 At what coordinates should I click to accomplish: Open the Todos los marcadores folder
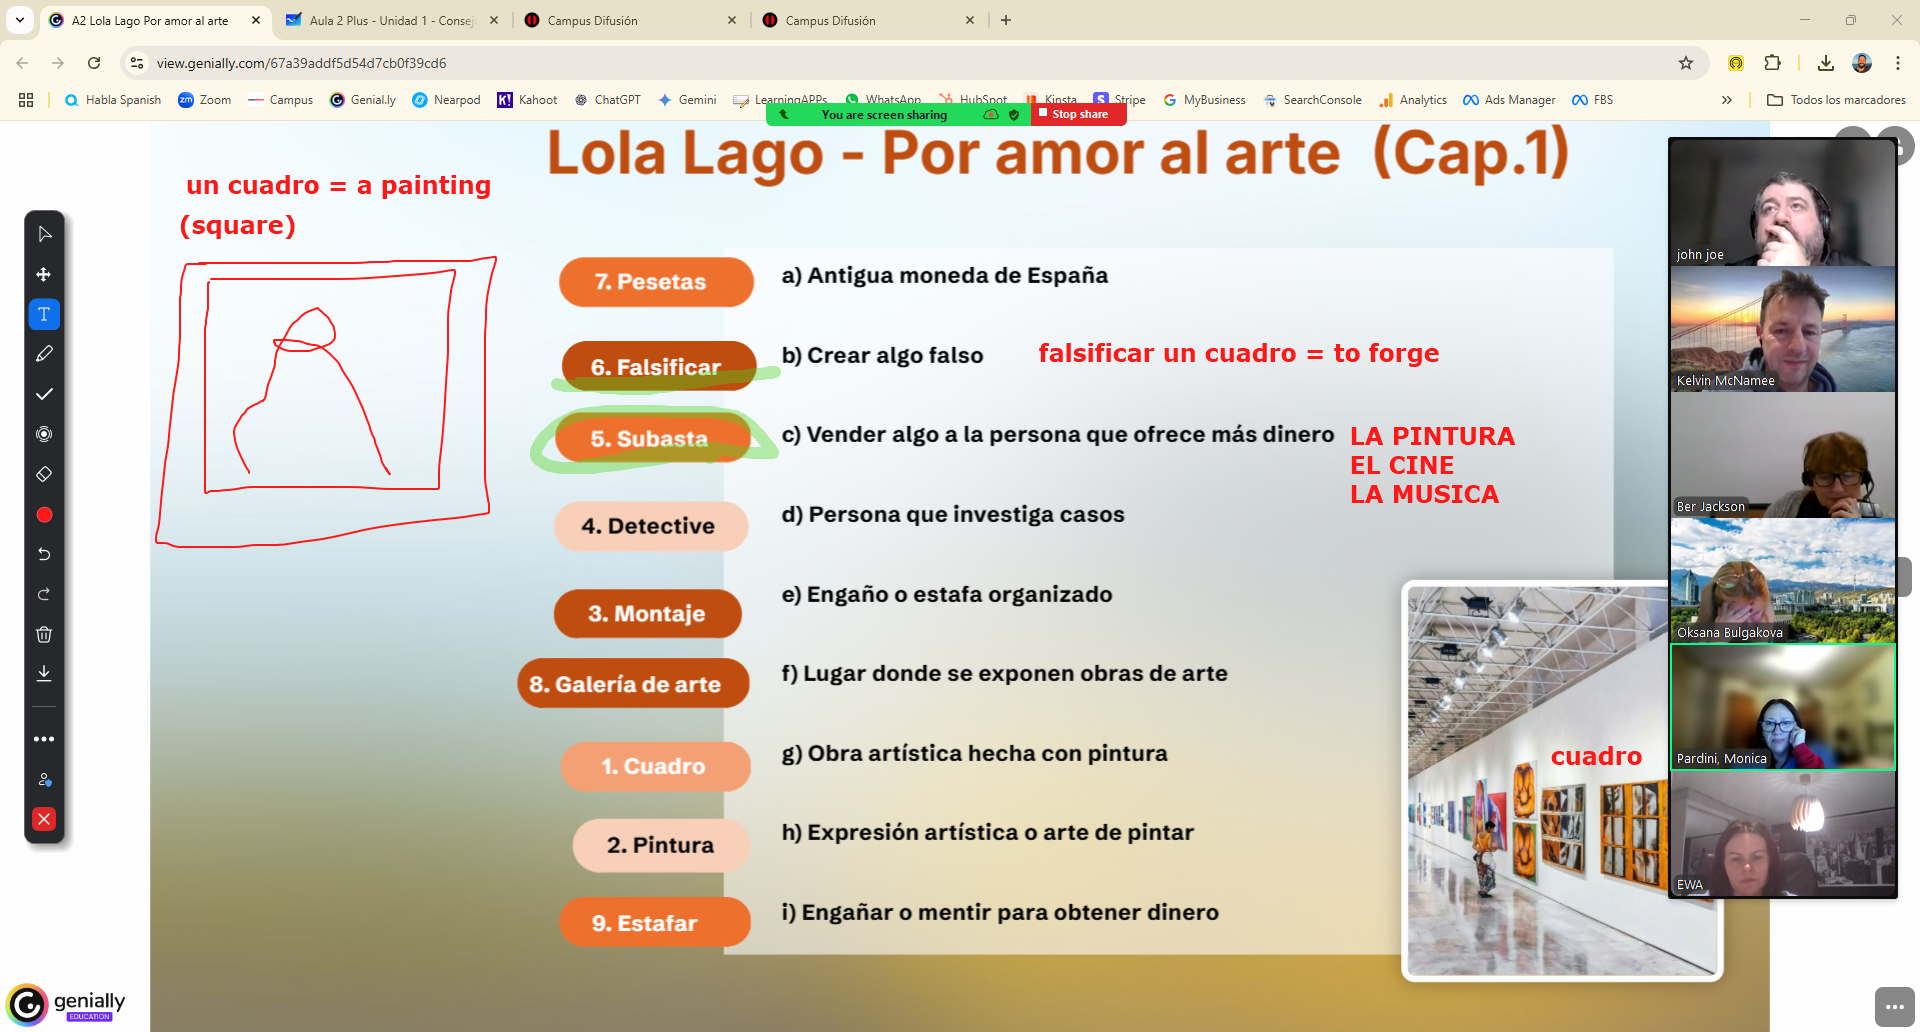(1836, 100)
